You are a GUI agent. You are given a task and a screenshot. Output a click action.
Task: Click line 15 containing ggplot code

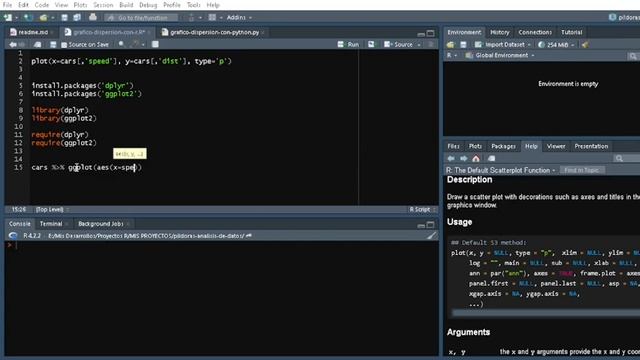[x=87, y=167]
